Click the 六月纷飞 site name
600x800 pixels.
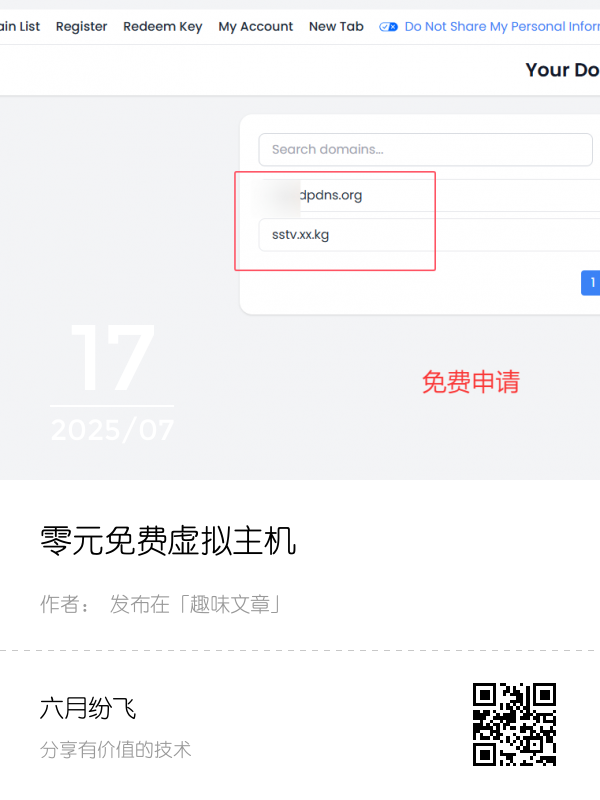[x=88, y=708]
